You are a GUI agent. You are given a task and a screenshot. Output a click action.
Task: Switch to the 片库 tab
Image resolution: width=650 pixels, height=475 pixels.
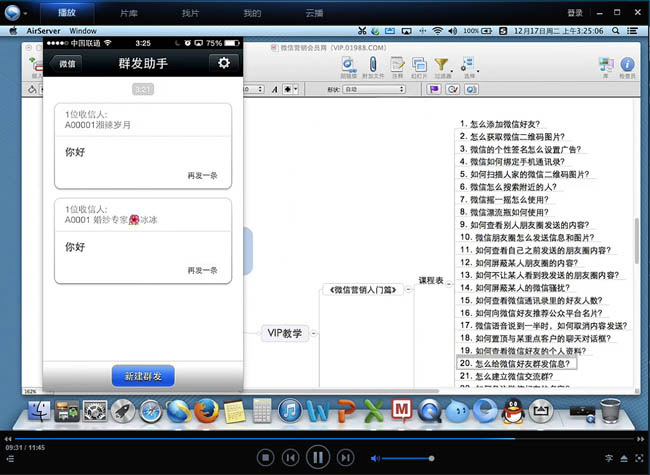coord(130,13)
